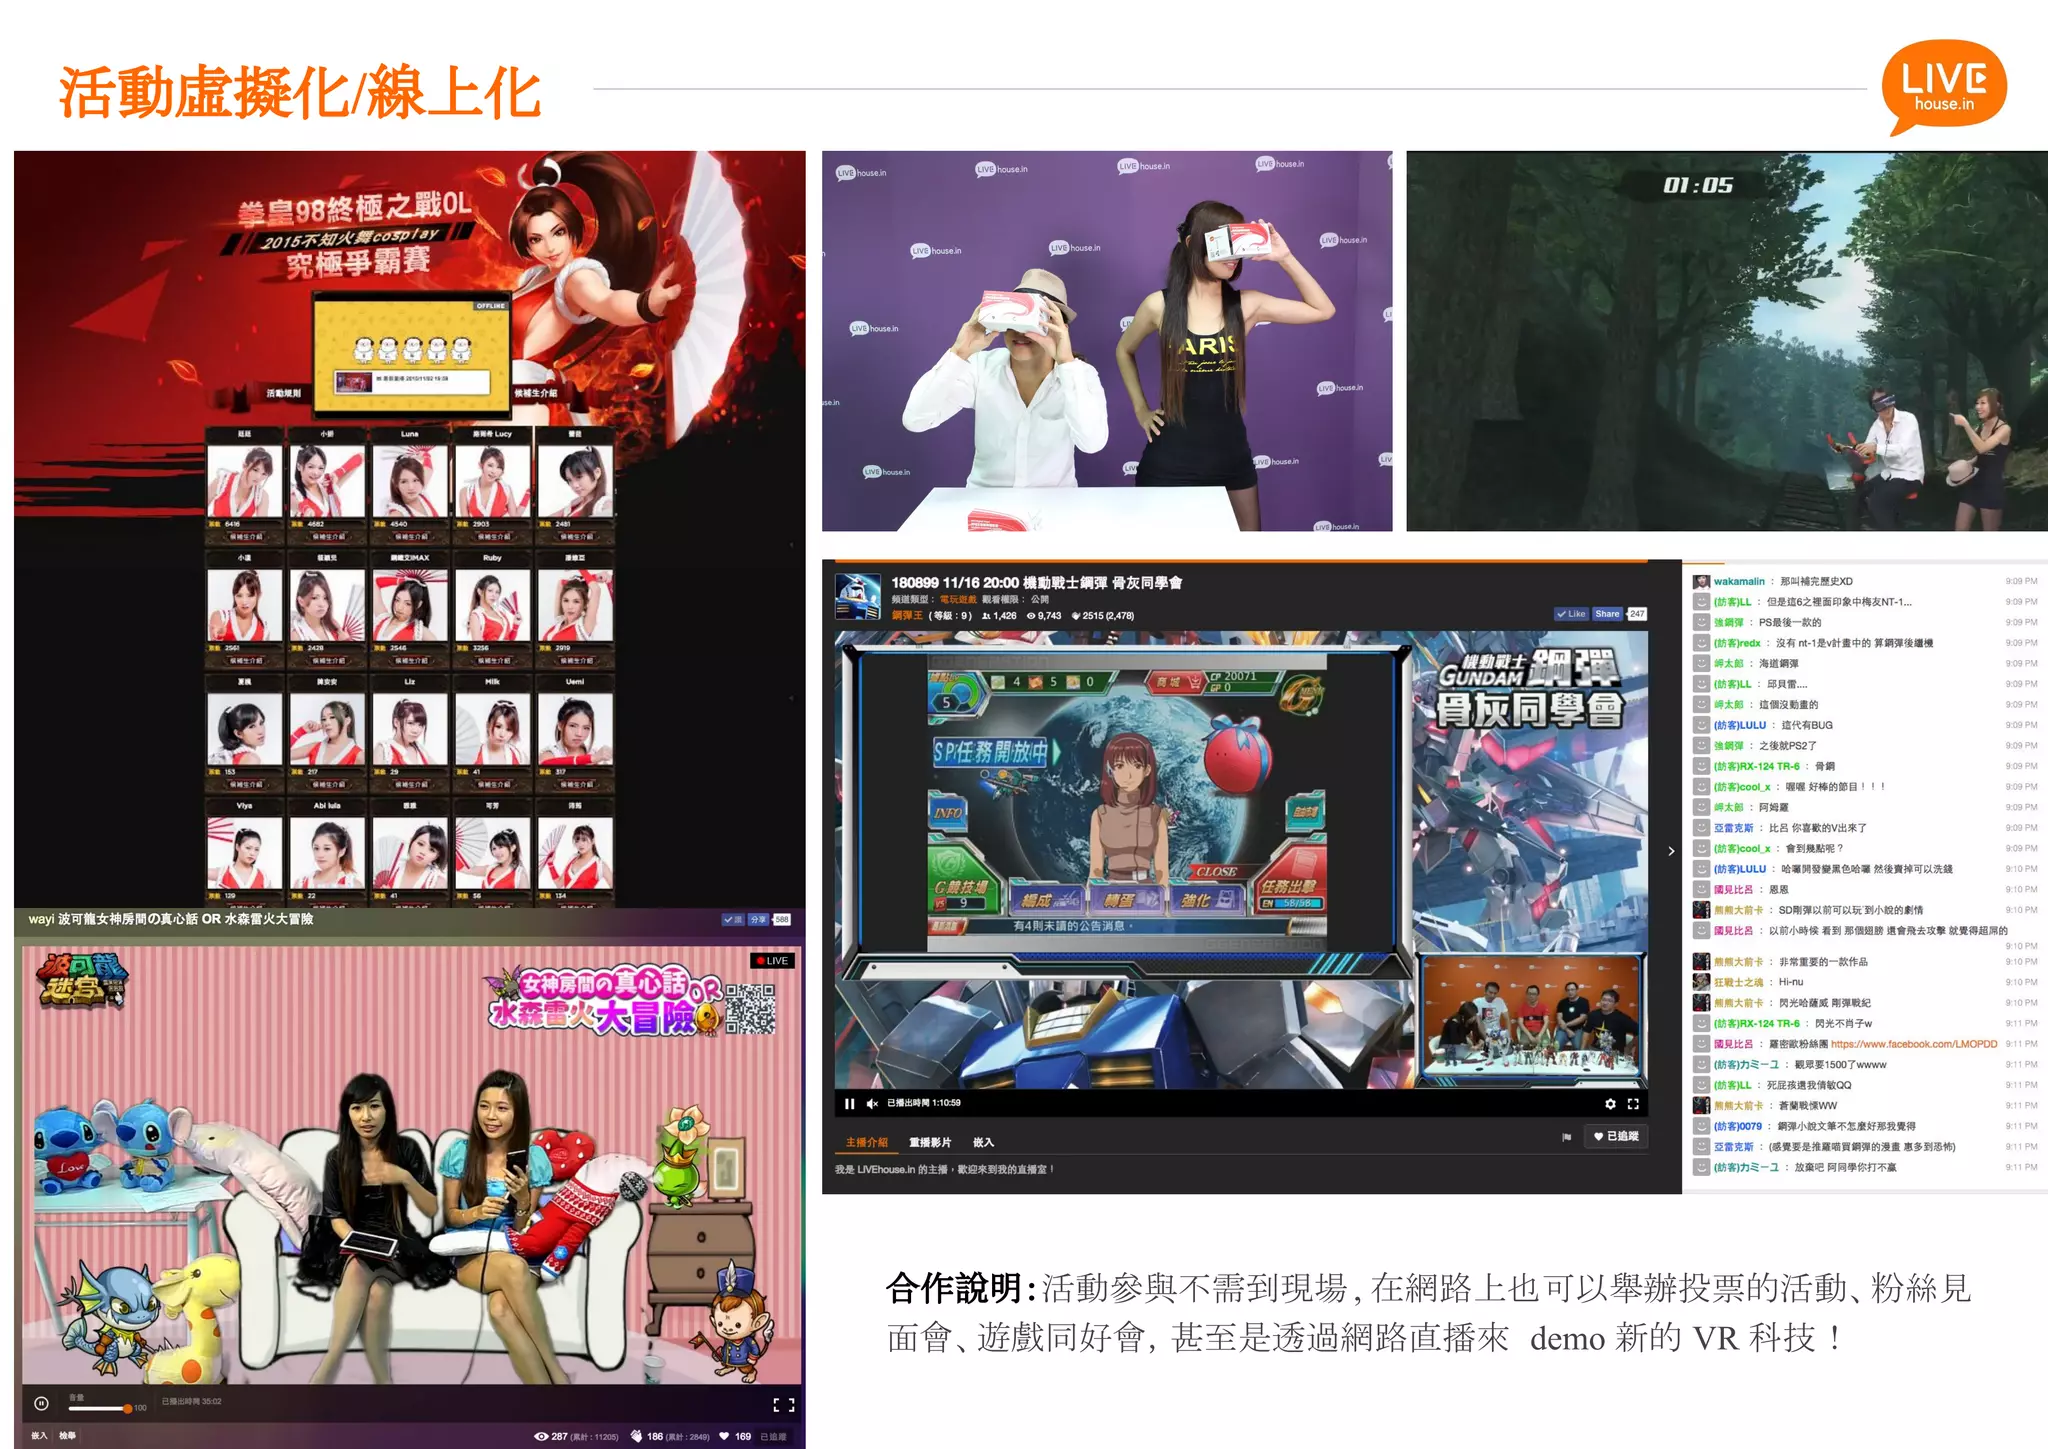Click 檢舉 report button on wayi stream
2048x1449 pixels.
67,1436
